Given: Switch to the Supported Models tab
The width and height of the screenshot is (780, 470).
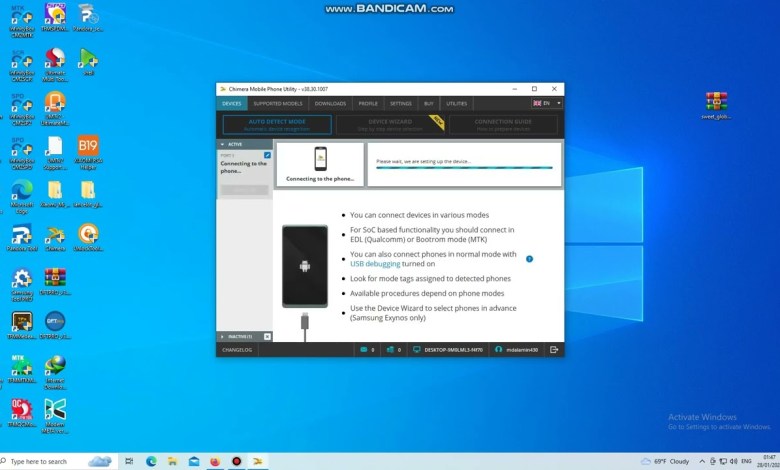Looking at the screenshot, I should tap(277, 103).
